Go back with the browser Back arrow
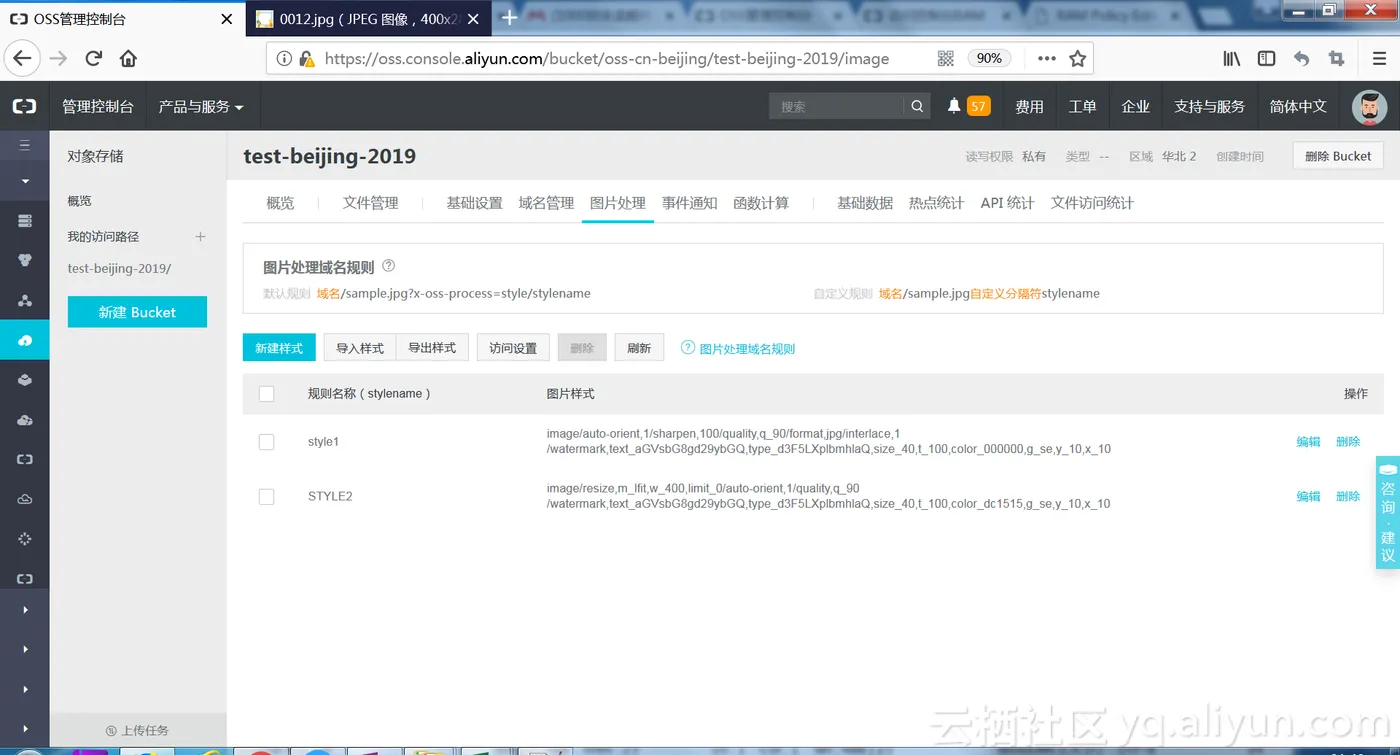This screenshot has width=1400, height=755. [23, 58]
